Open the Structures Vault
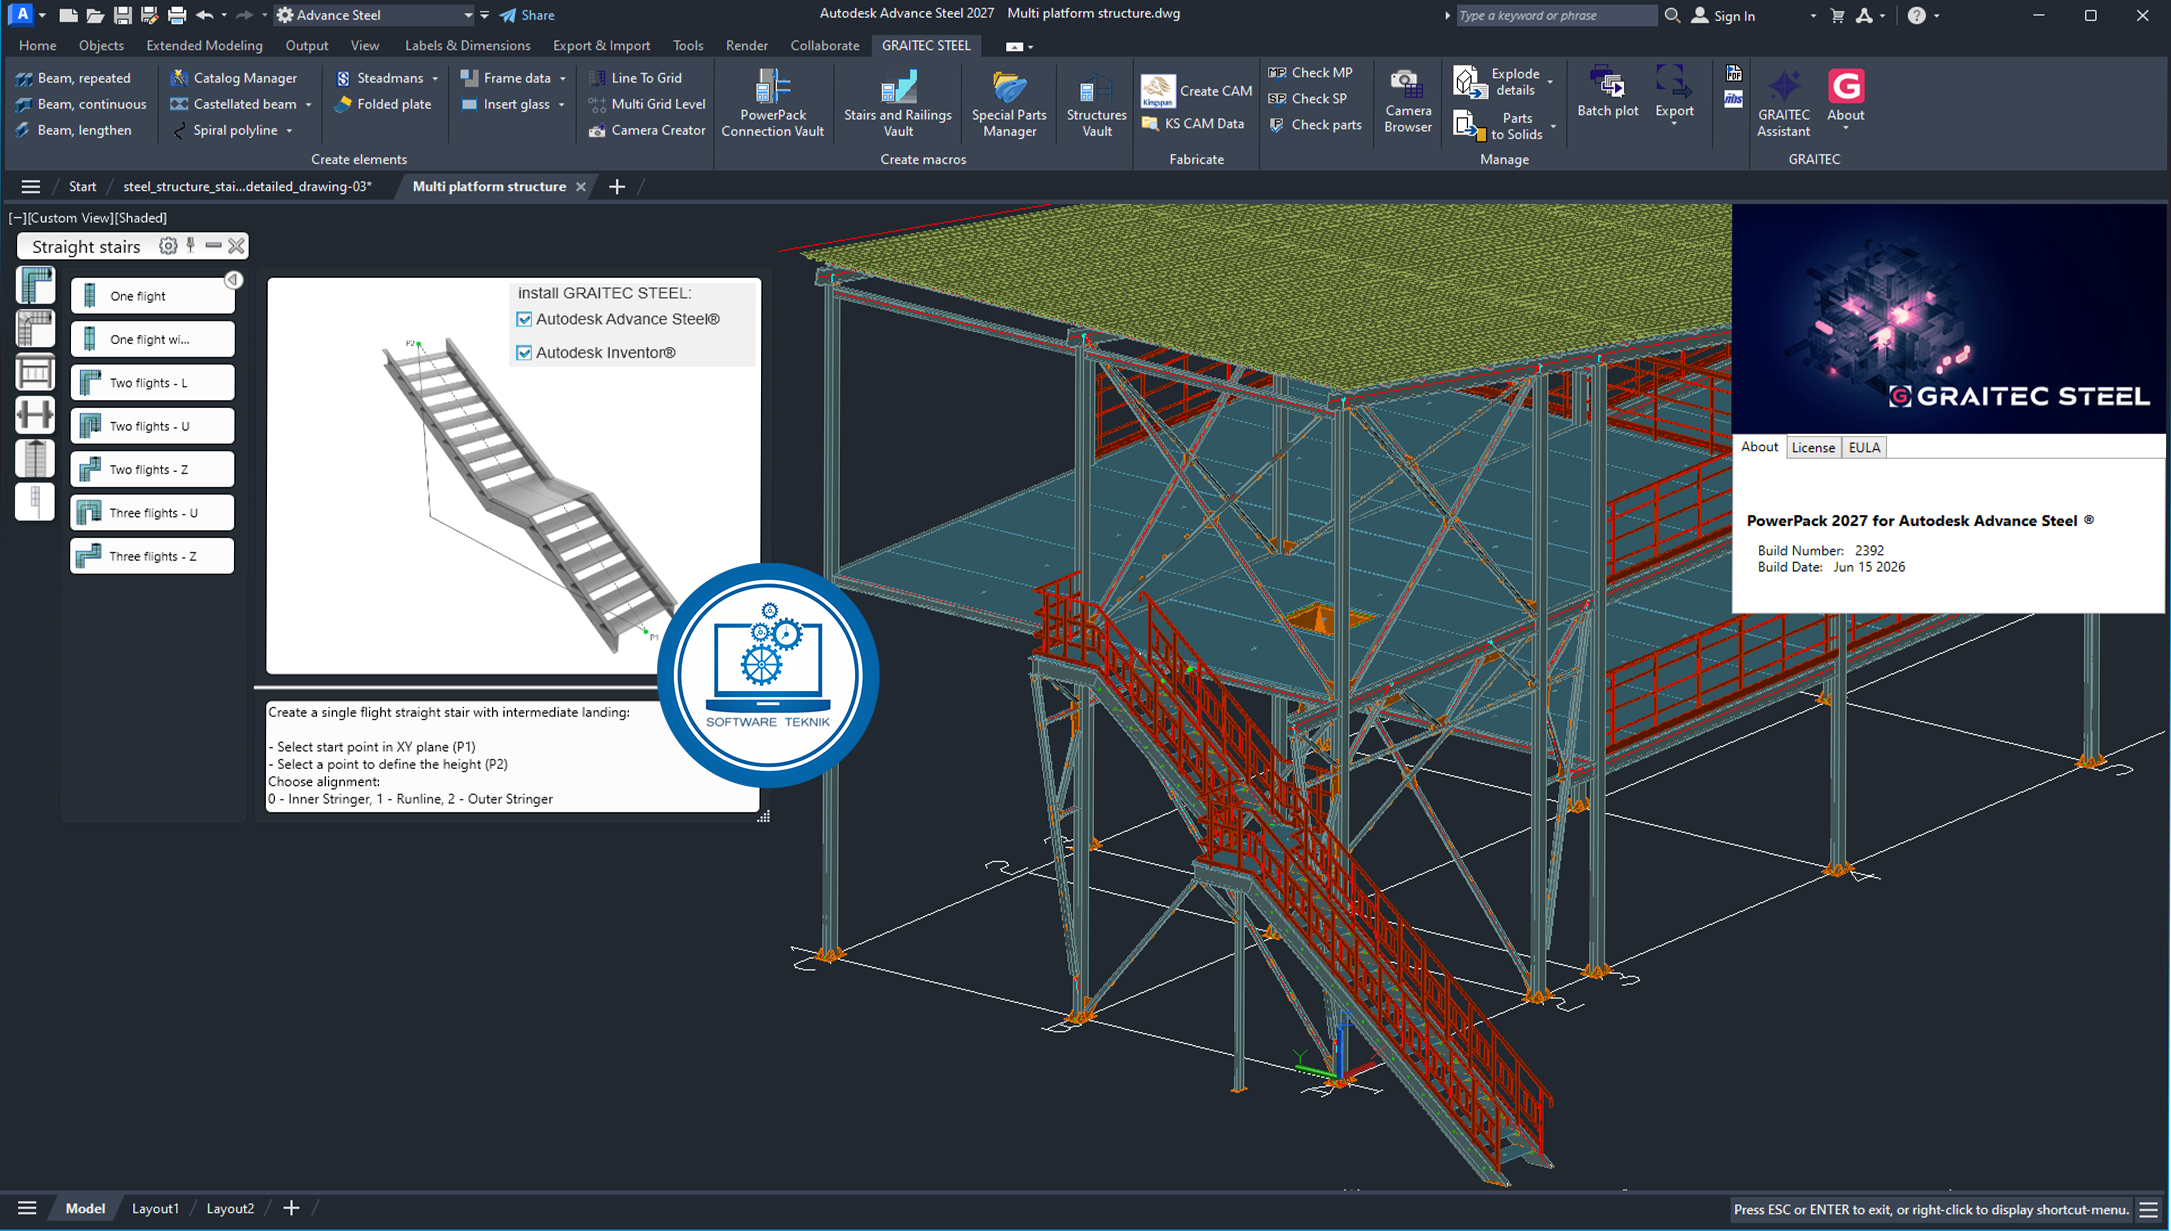 [x=1096, y=103]
